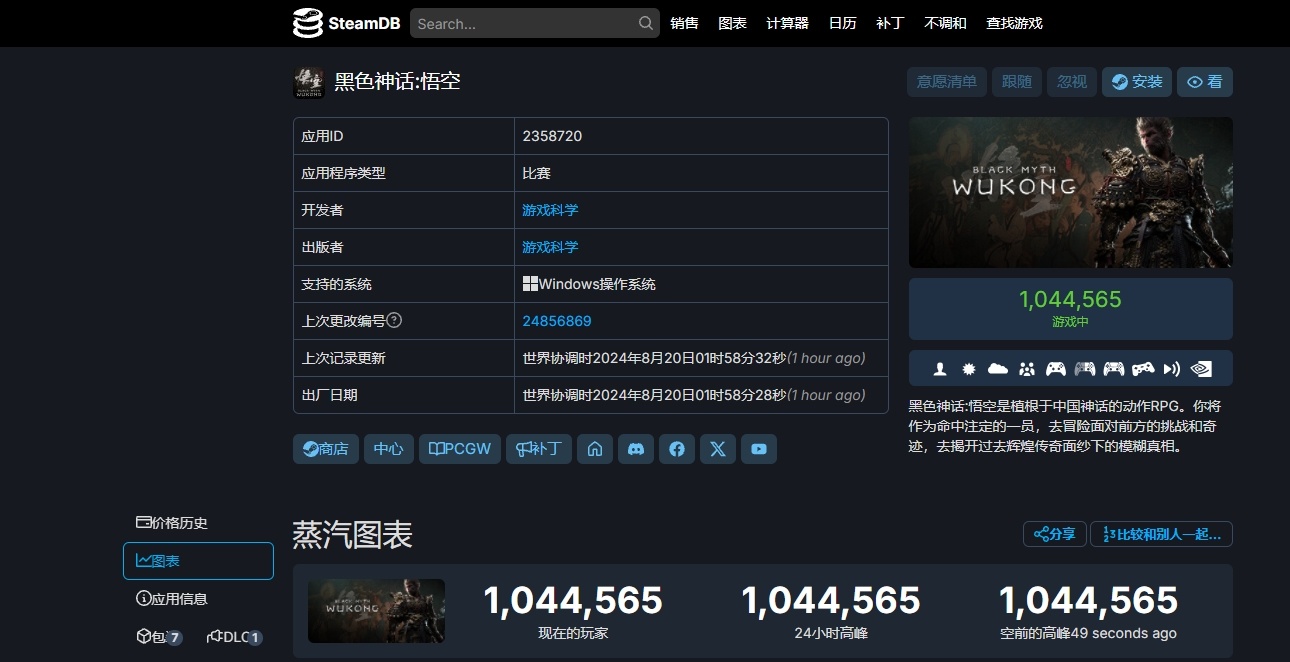Open the publisher link 游戏科学
The height and width of the screenshot is (662, 1290).
coord(550,247)
